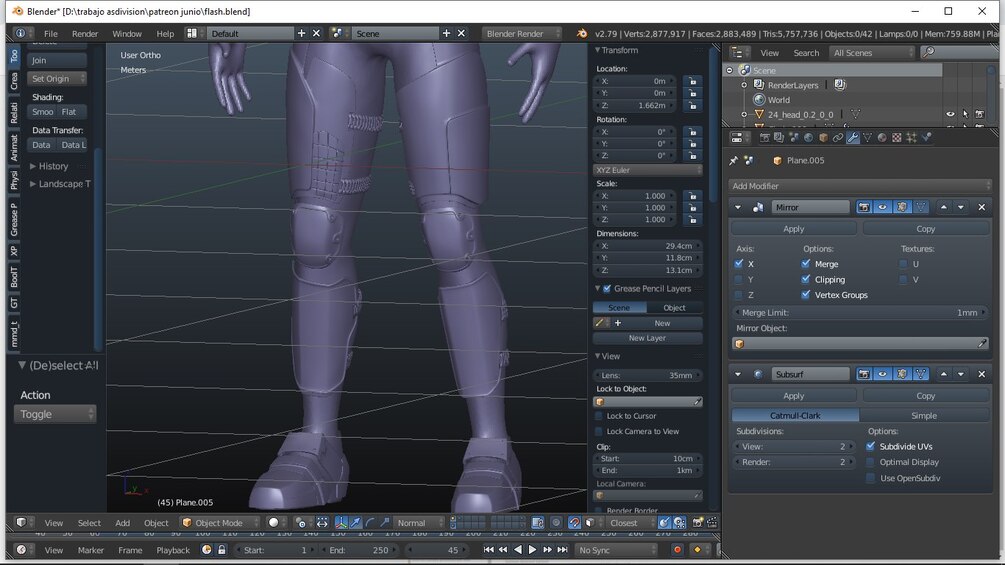
Task: Expand the History panel
Action: 33,166
